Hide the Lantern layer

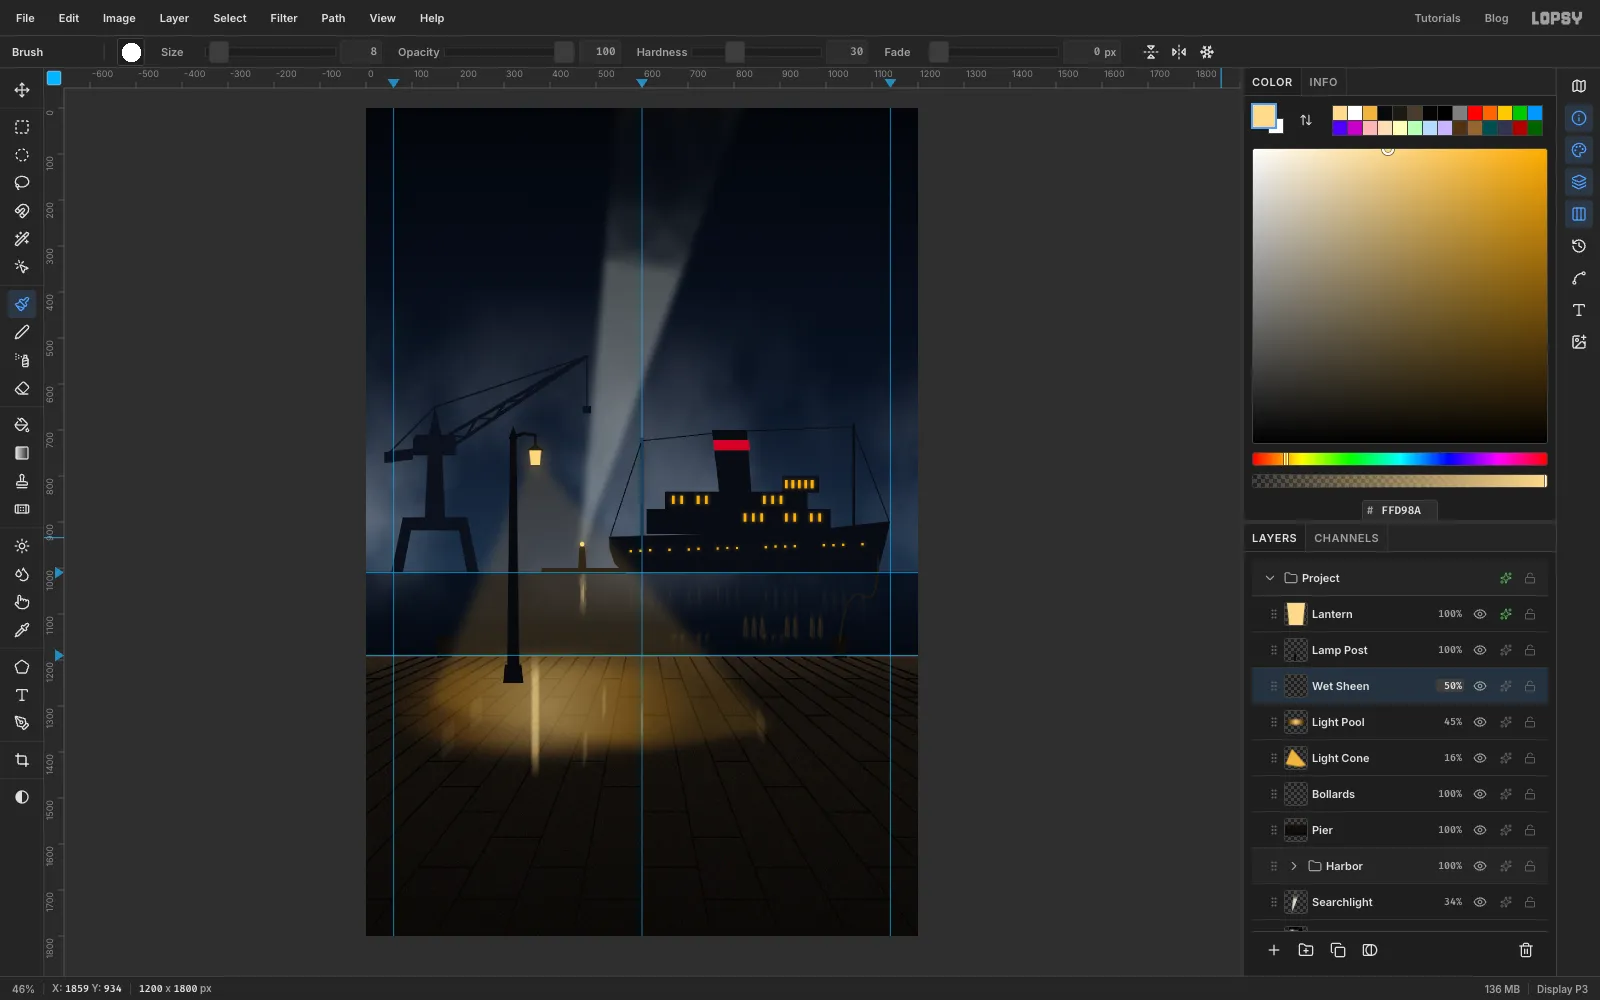click(x=1480, y=614)
